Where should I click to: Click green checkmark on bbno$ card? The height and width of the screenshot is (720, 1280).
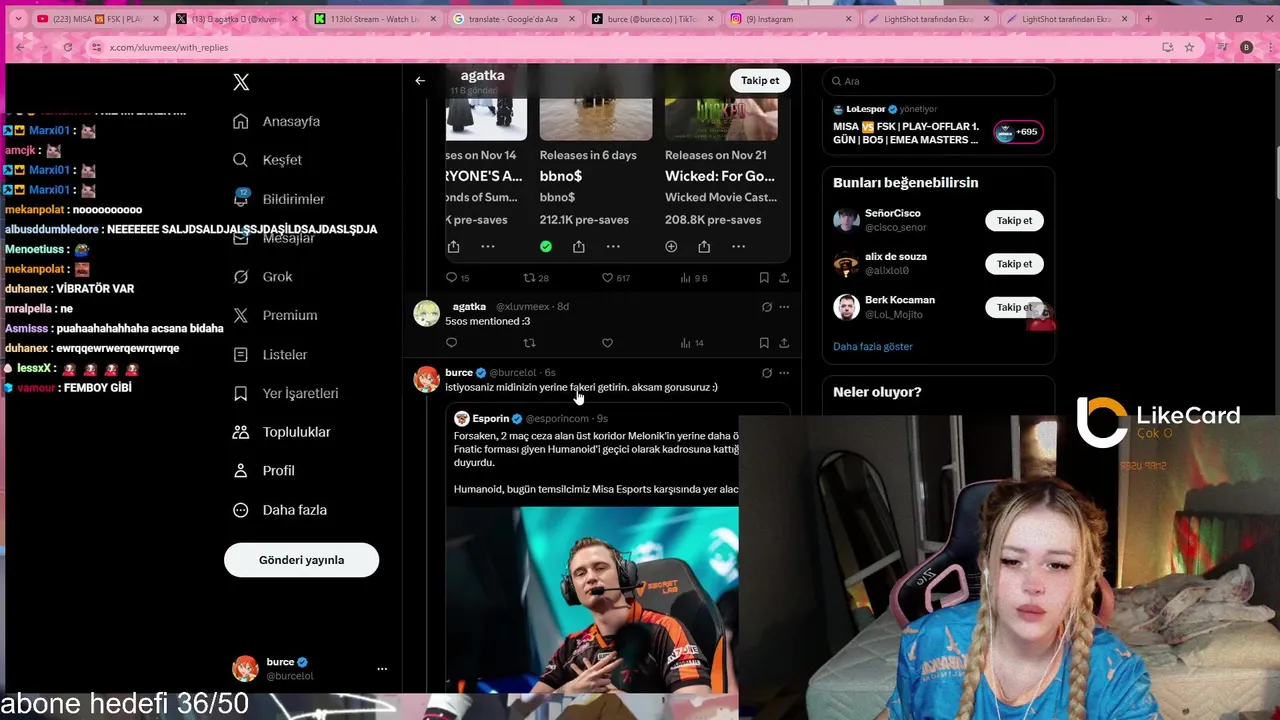(x=546, y=246)
